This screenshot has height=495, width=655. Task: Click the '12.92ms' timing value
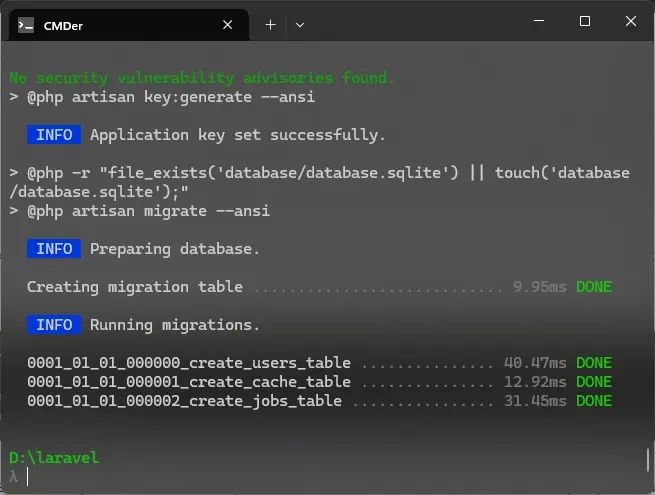tap(535, 382)
